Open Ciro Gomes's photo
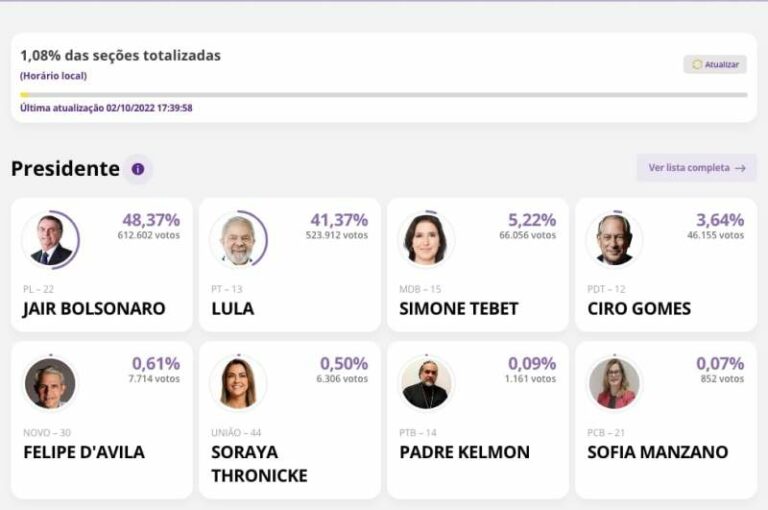The width and height of the screenshot is (768, 510). [x=614, y=240]
